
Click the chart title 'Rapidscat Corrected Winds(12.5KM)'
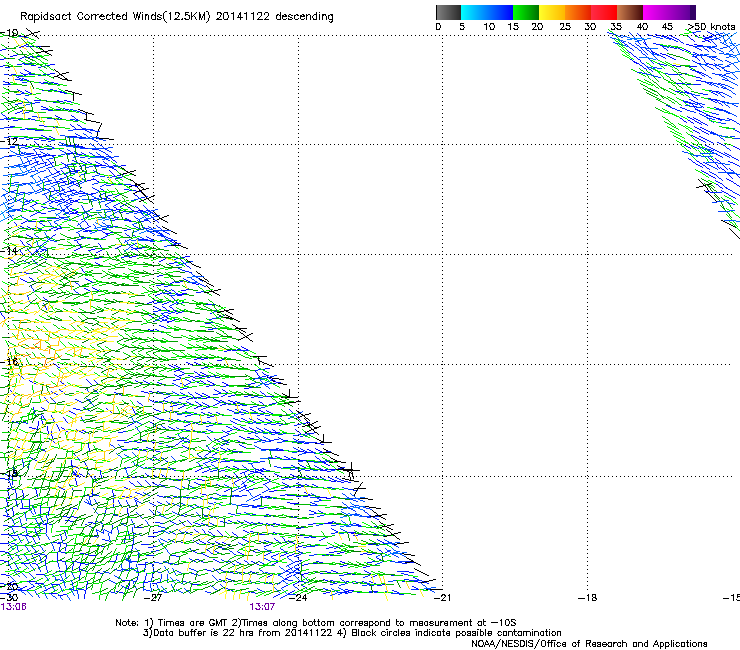(115, 17)
